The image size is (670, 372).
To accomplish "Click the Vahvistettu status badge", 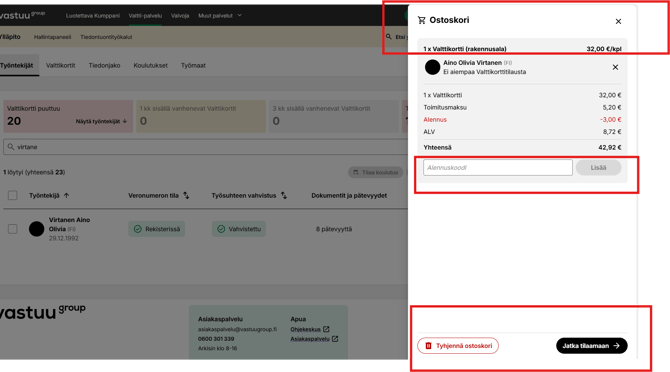I will click(x=238, y=229).
